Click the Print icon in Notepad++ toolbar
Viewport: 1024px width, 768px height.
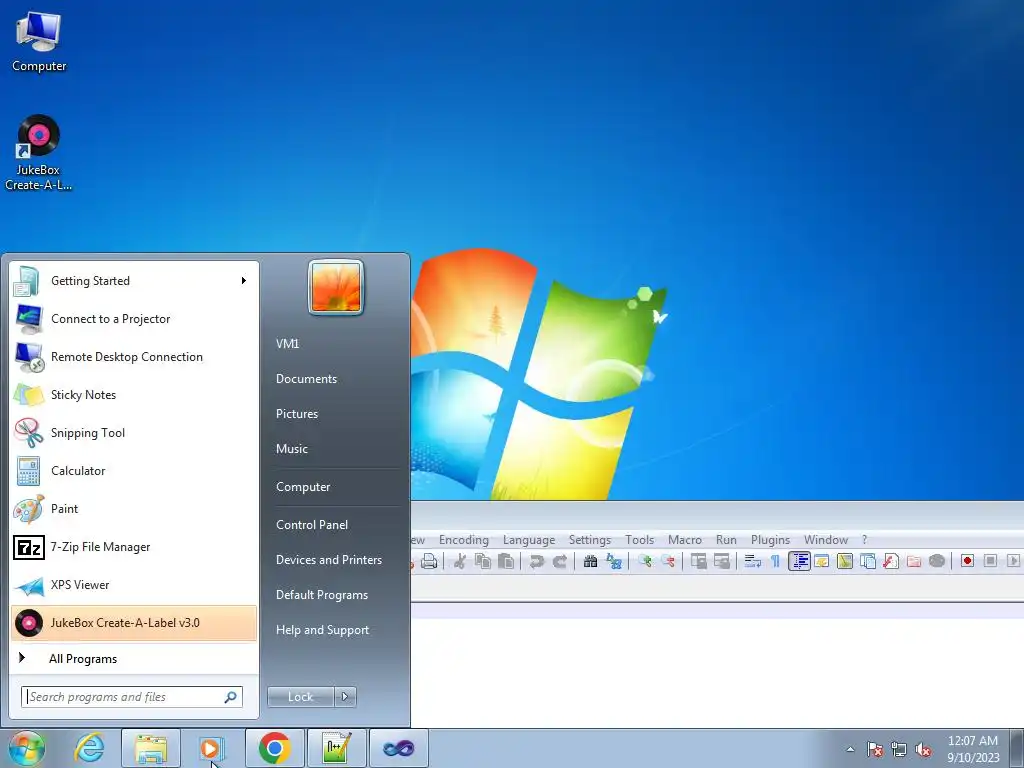428,561
